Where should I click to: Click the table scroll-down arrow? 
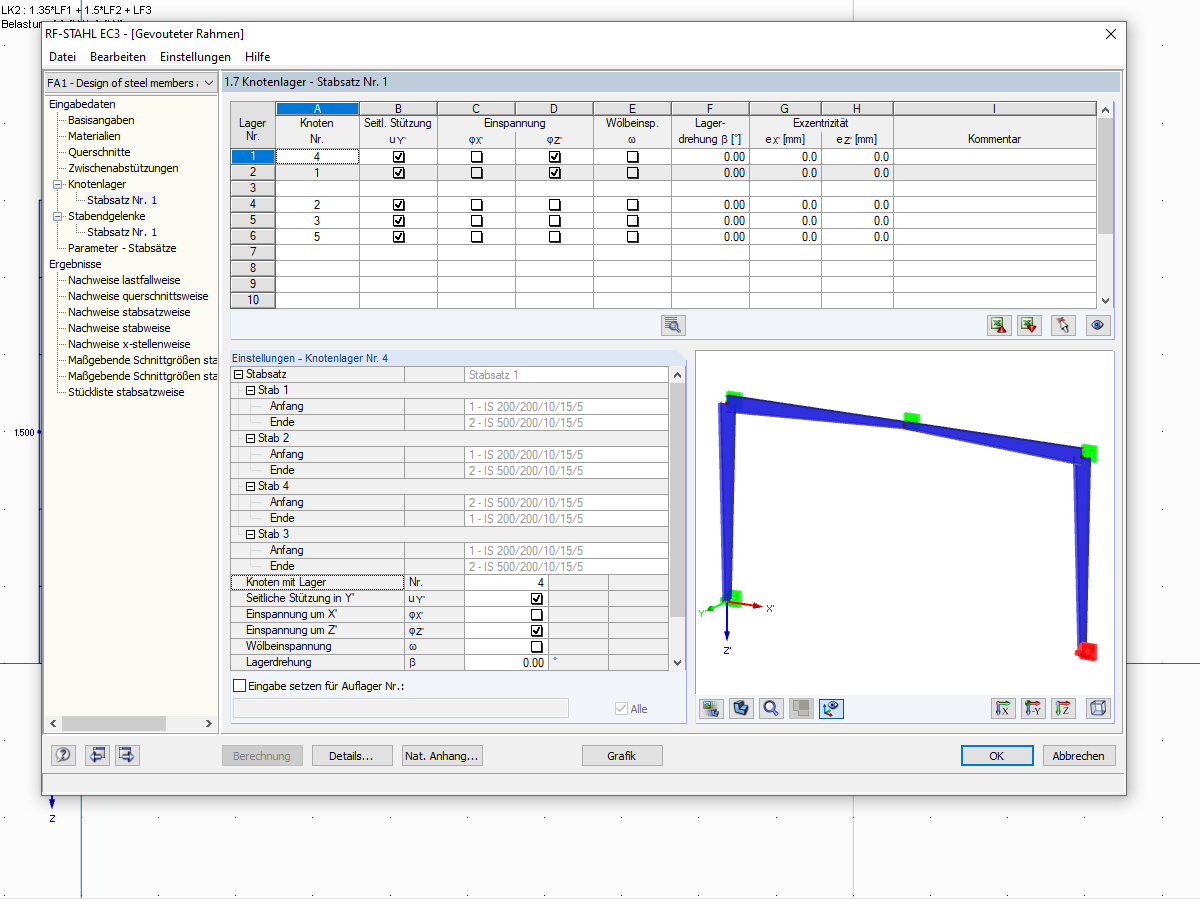click(x=1105, y=300)
